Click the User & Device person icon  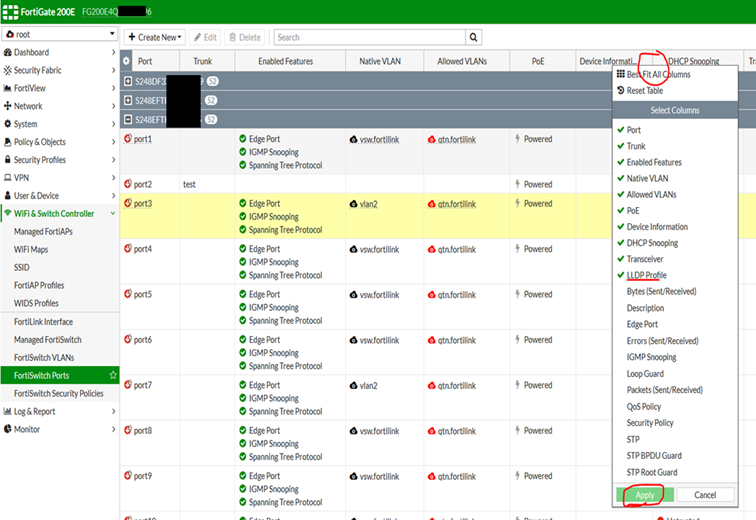tap(7, 196)
